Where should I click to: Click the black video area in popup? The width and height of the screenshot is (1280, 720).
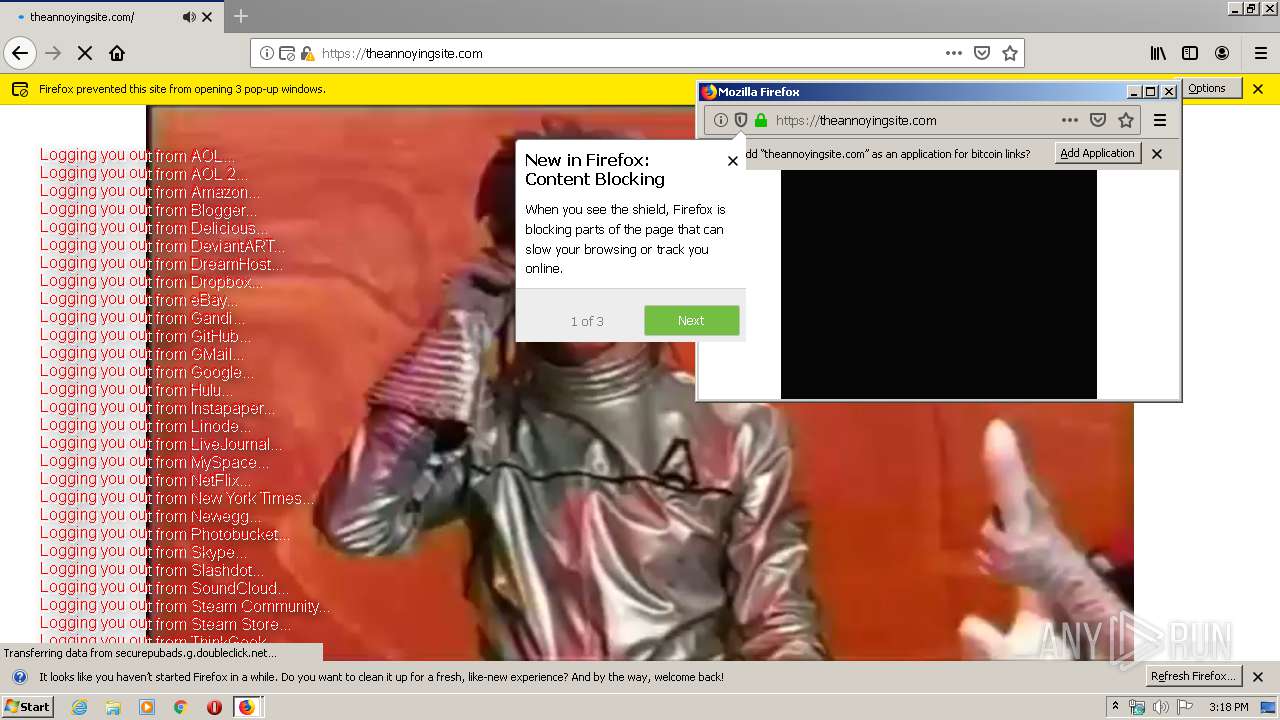(939, 284)
